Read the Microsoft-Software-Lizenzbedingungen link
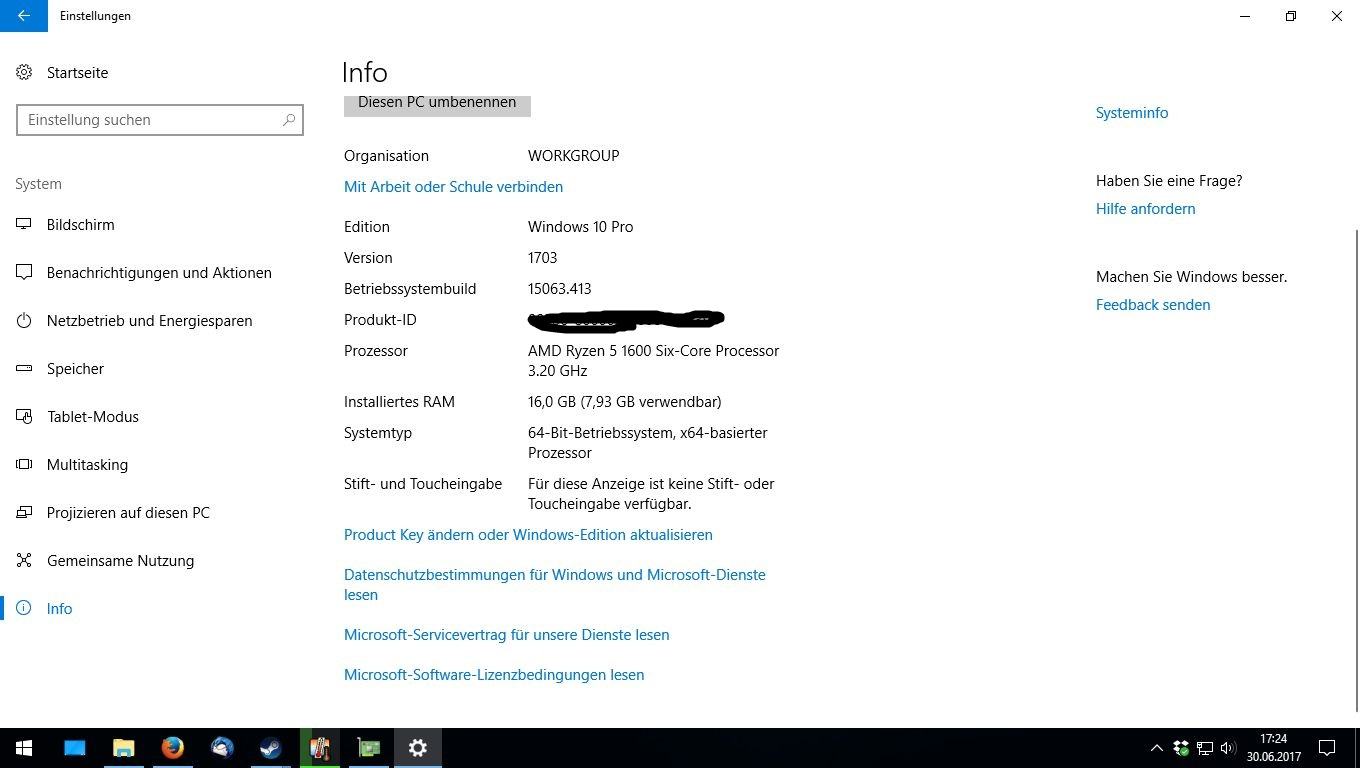The image size is (1360, 768). (494, 675)
